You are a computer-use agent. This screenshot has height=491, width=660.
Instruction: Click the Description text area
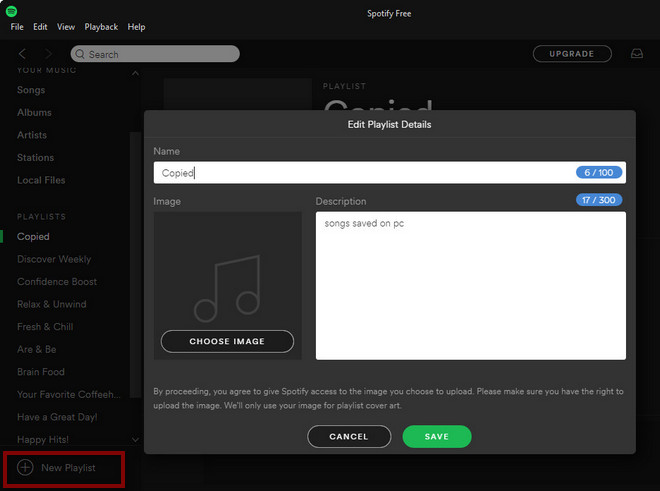[x=471, y=286]
